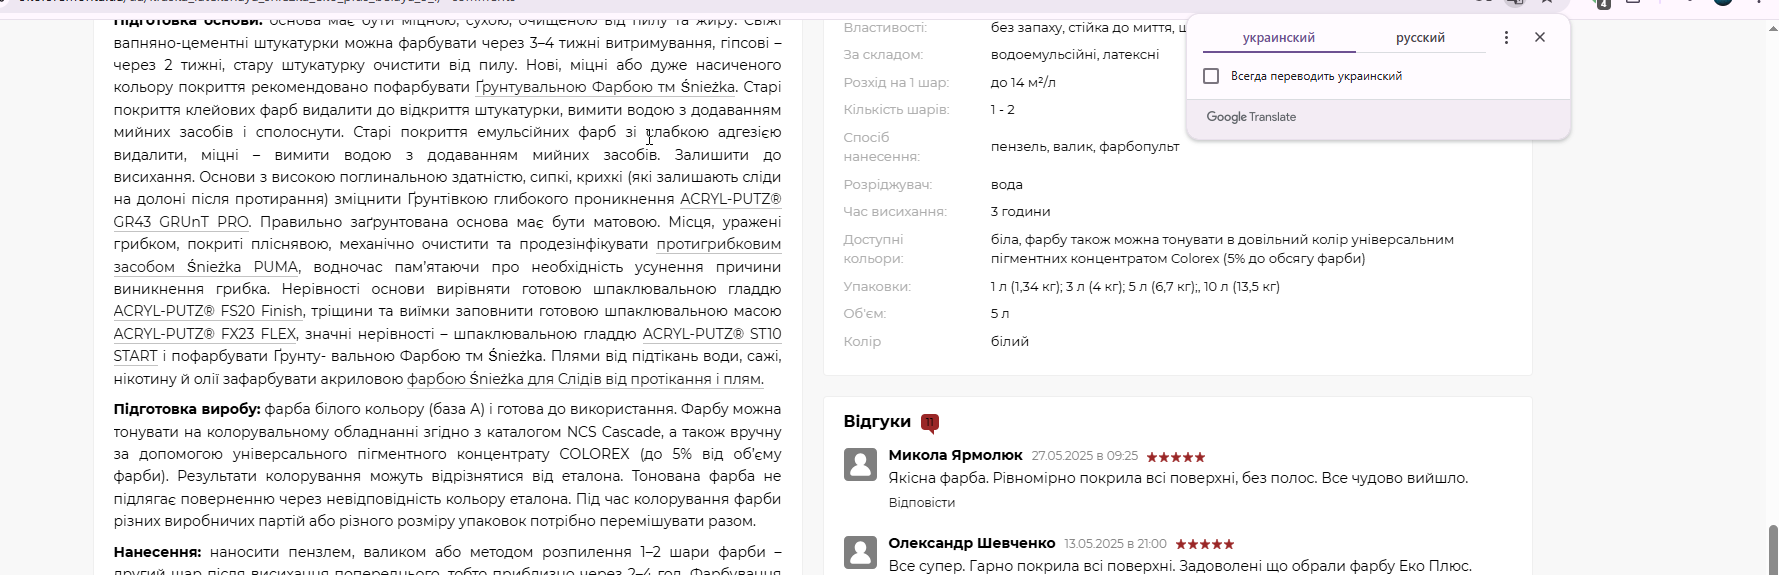Click the Підготовка виробу: heading
Image resolution: width=1779 pixels, height=575 pixels.
pos(187,409)
